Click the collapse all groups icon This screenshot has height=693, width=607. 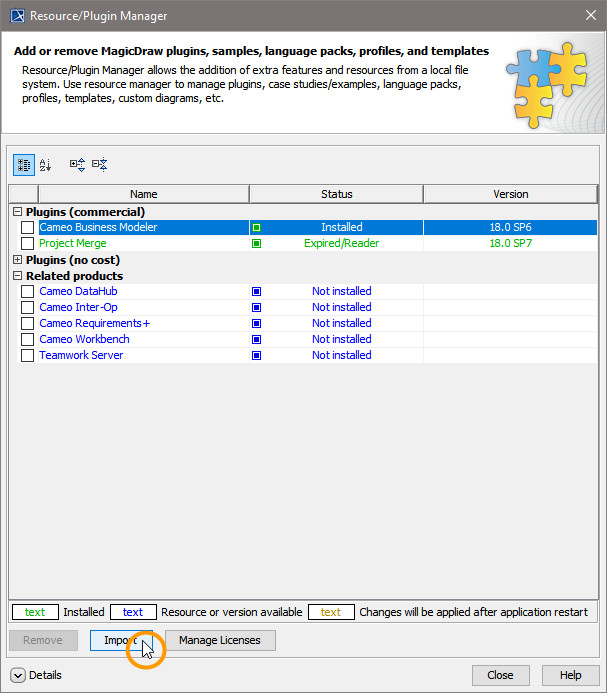(99, 165)
